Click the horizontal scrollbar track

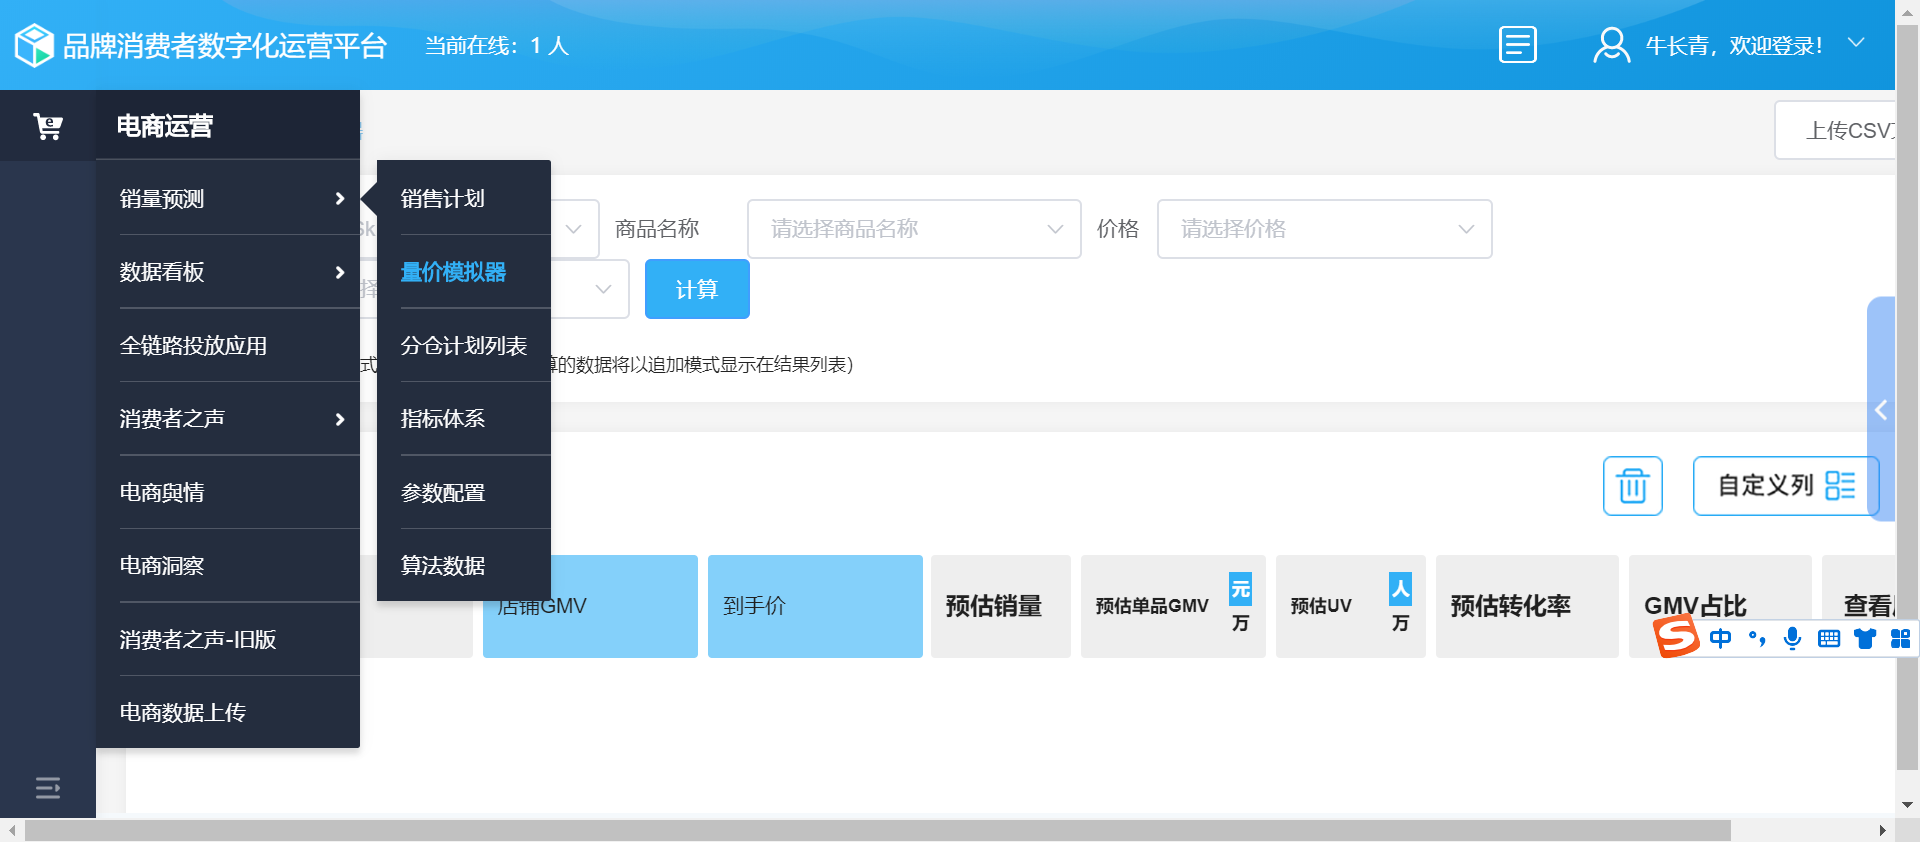878,831
